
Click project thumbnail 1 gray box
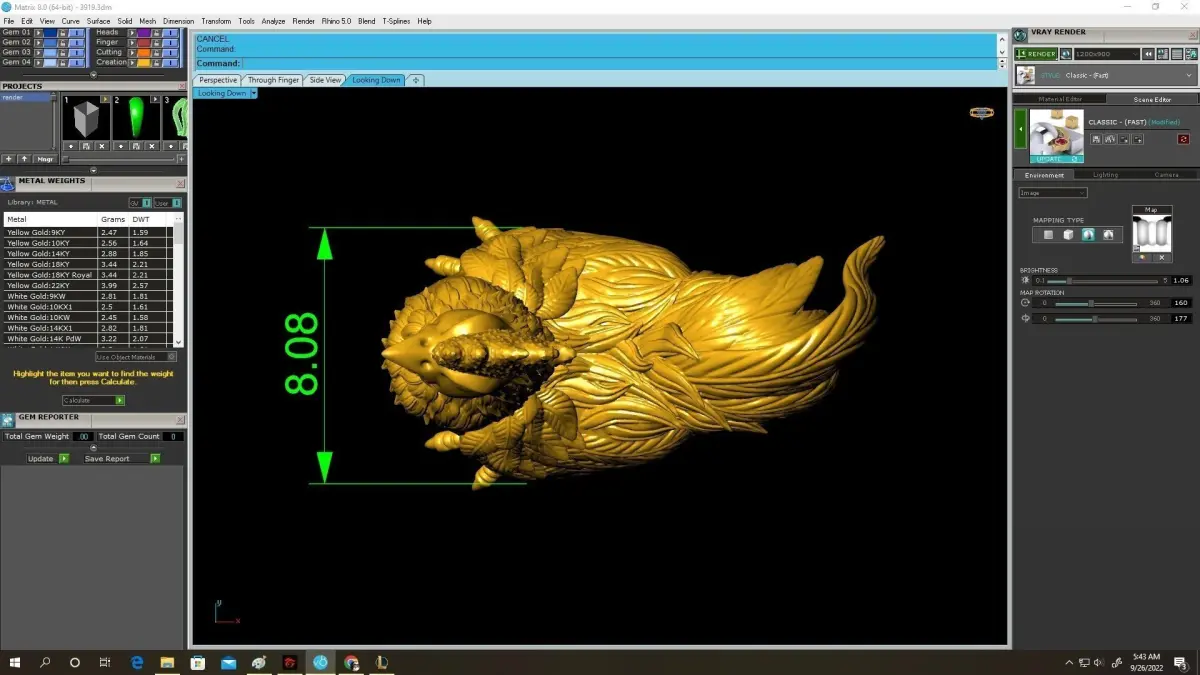[x=86, y=118]
